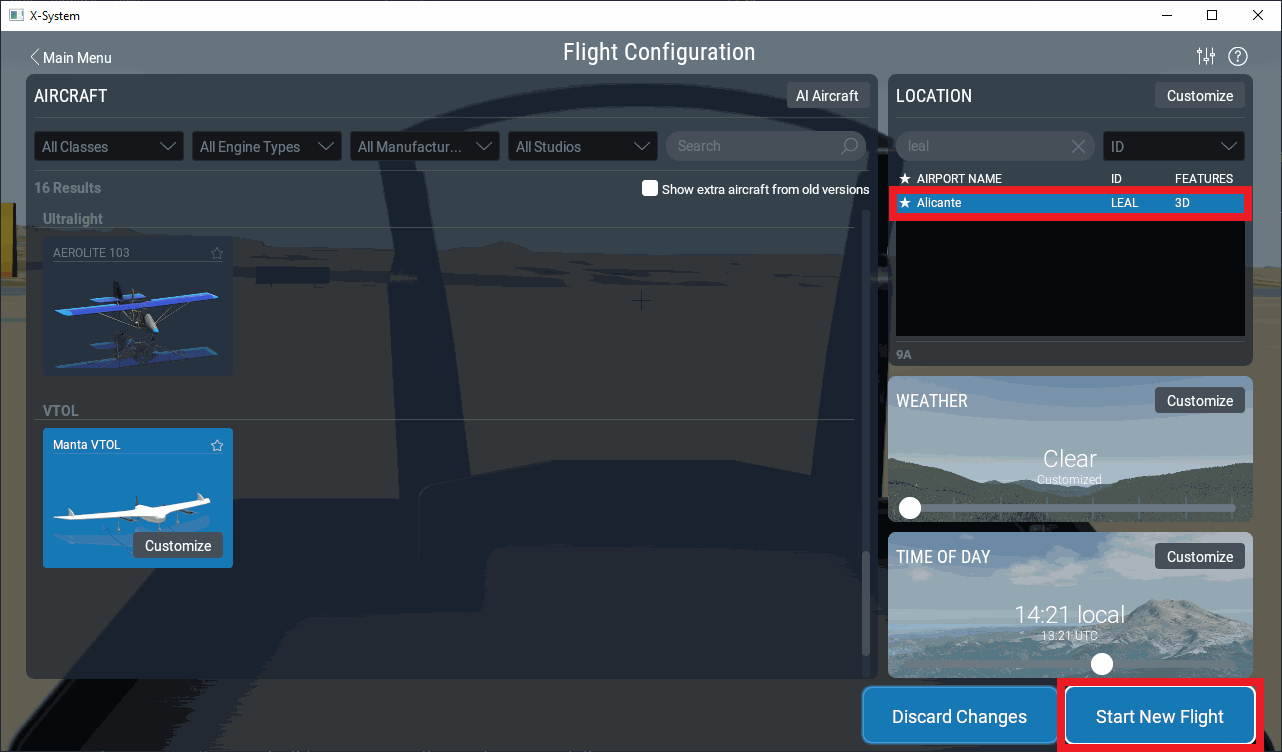The image size is (1282, 752).
Task: Expand the All Manufacturers dropdown
Action: coord(425,146)
